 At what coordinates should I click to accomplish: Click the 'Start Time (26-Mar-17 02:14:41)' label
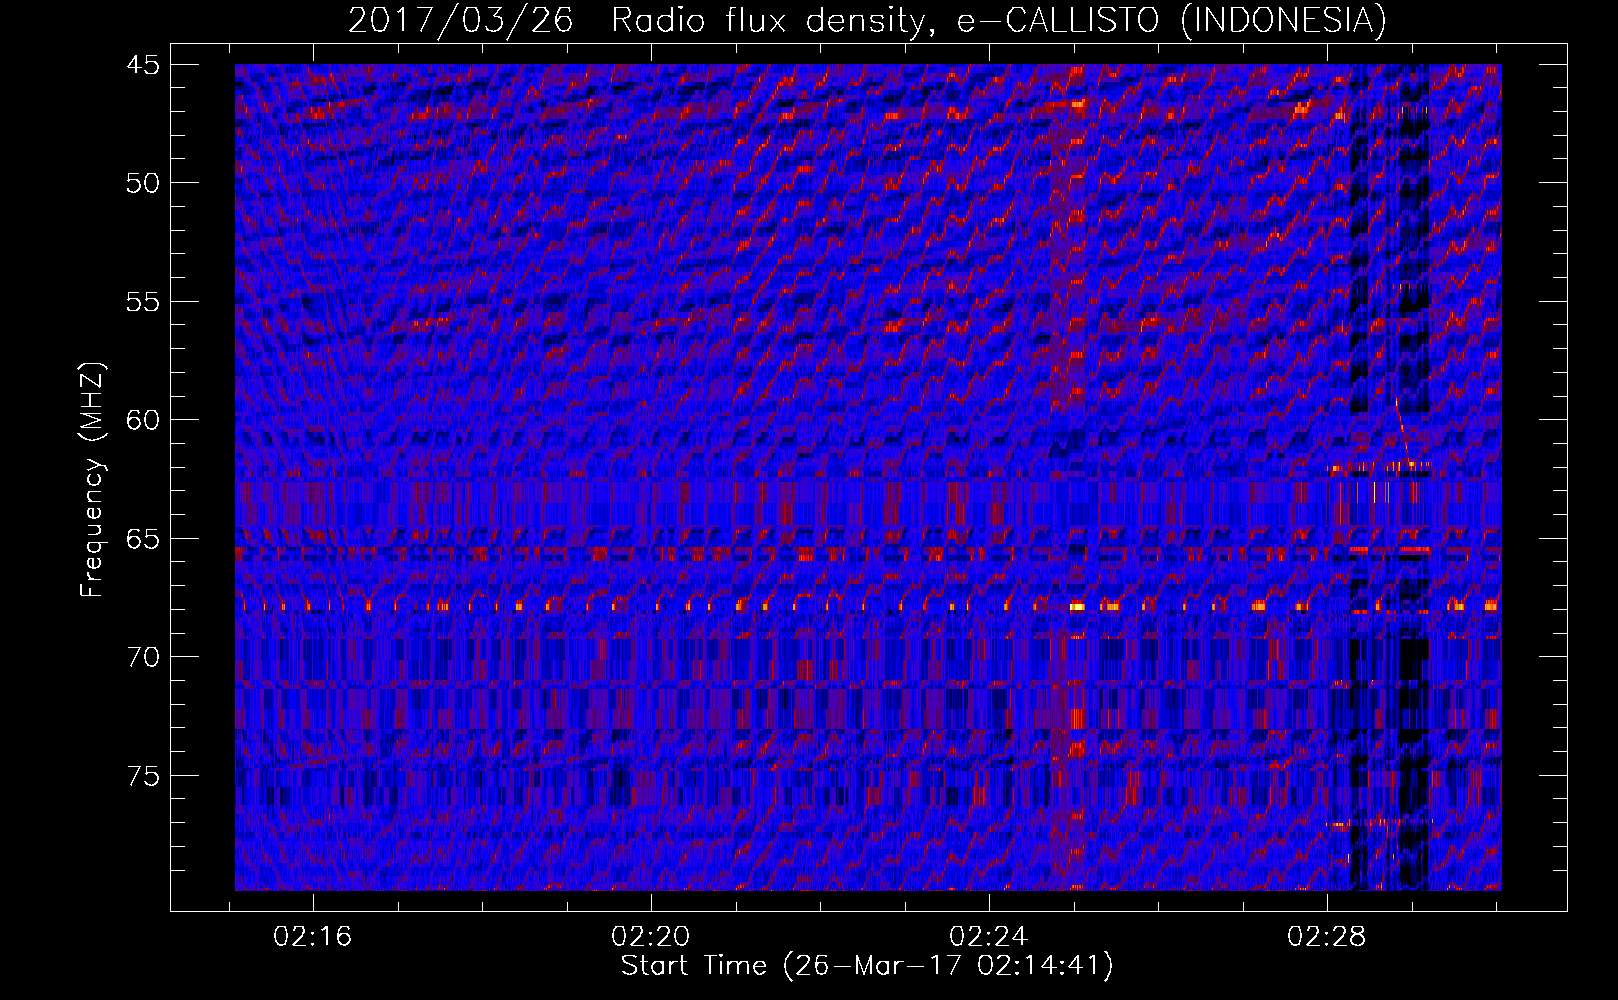pos(867,966)
